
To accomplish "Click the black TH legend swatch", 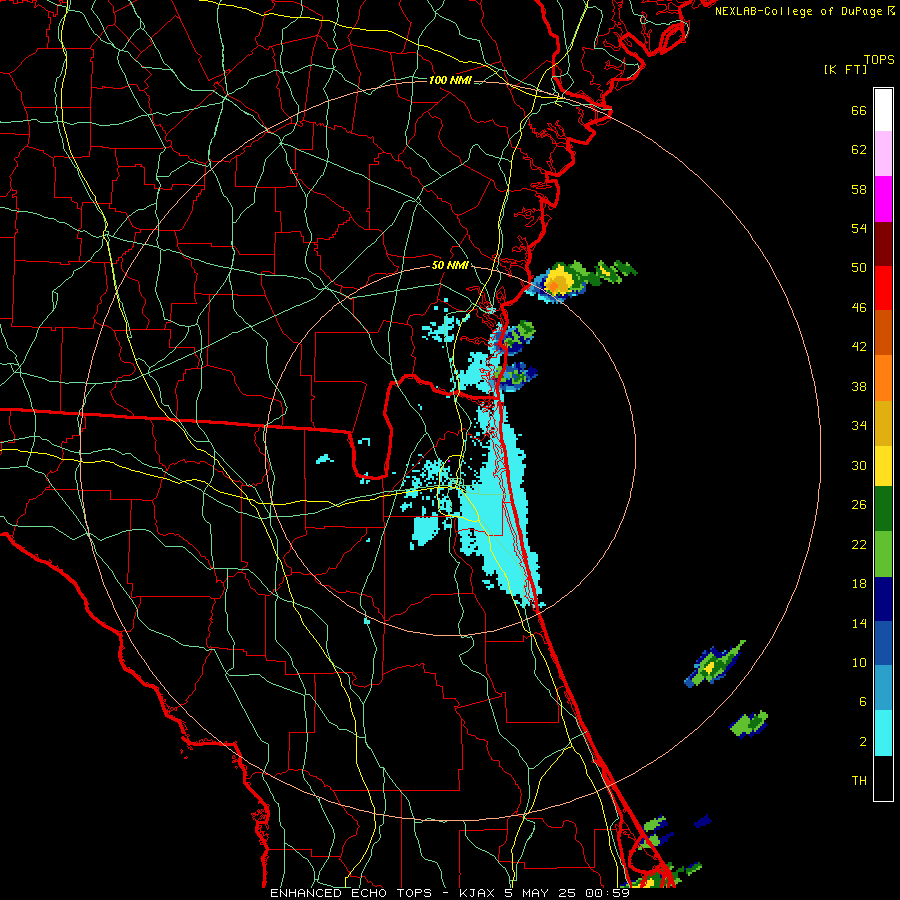I will click(883, 778).
